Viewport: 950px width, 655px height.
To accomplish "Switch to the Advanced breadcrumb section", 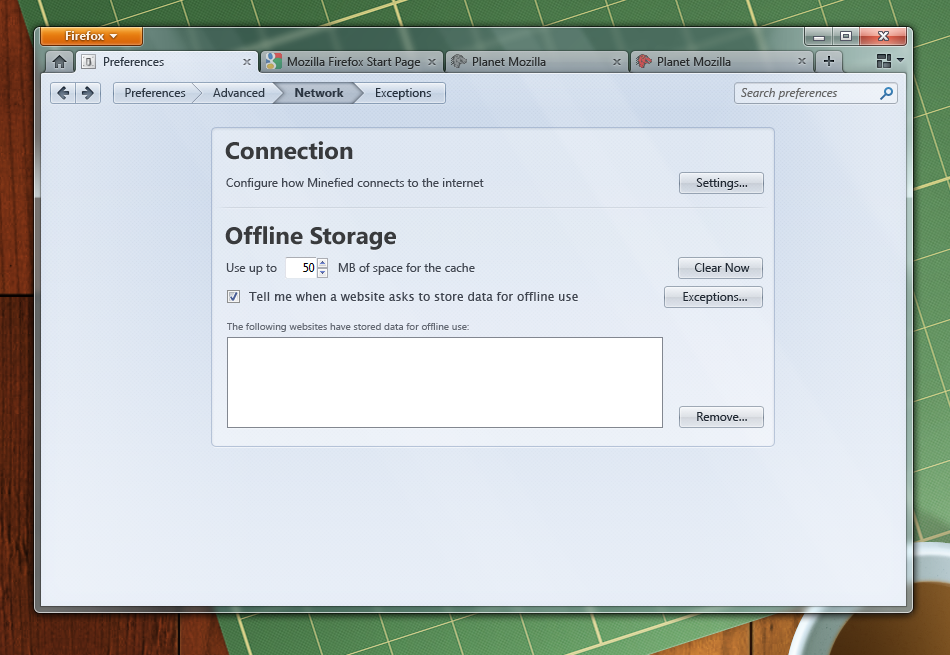I will 237,92.
